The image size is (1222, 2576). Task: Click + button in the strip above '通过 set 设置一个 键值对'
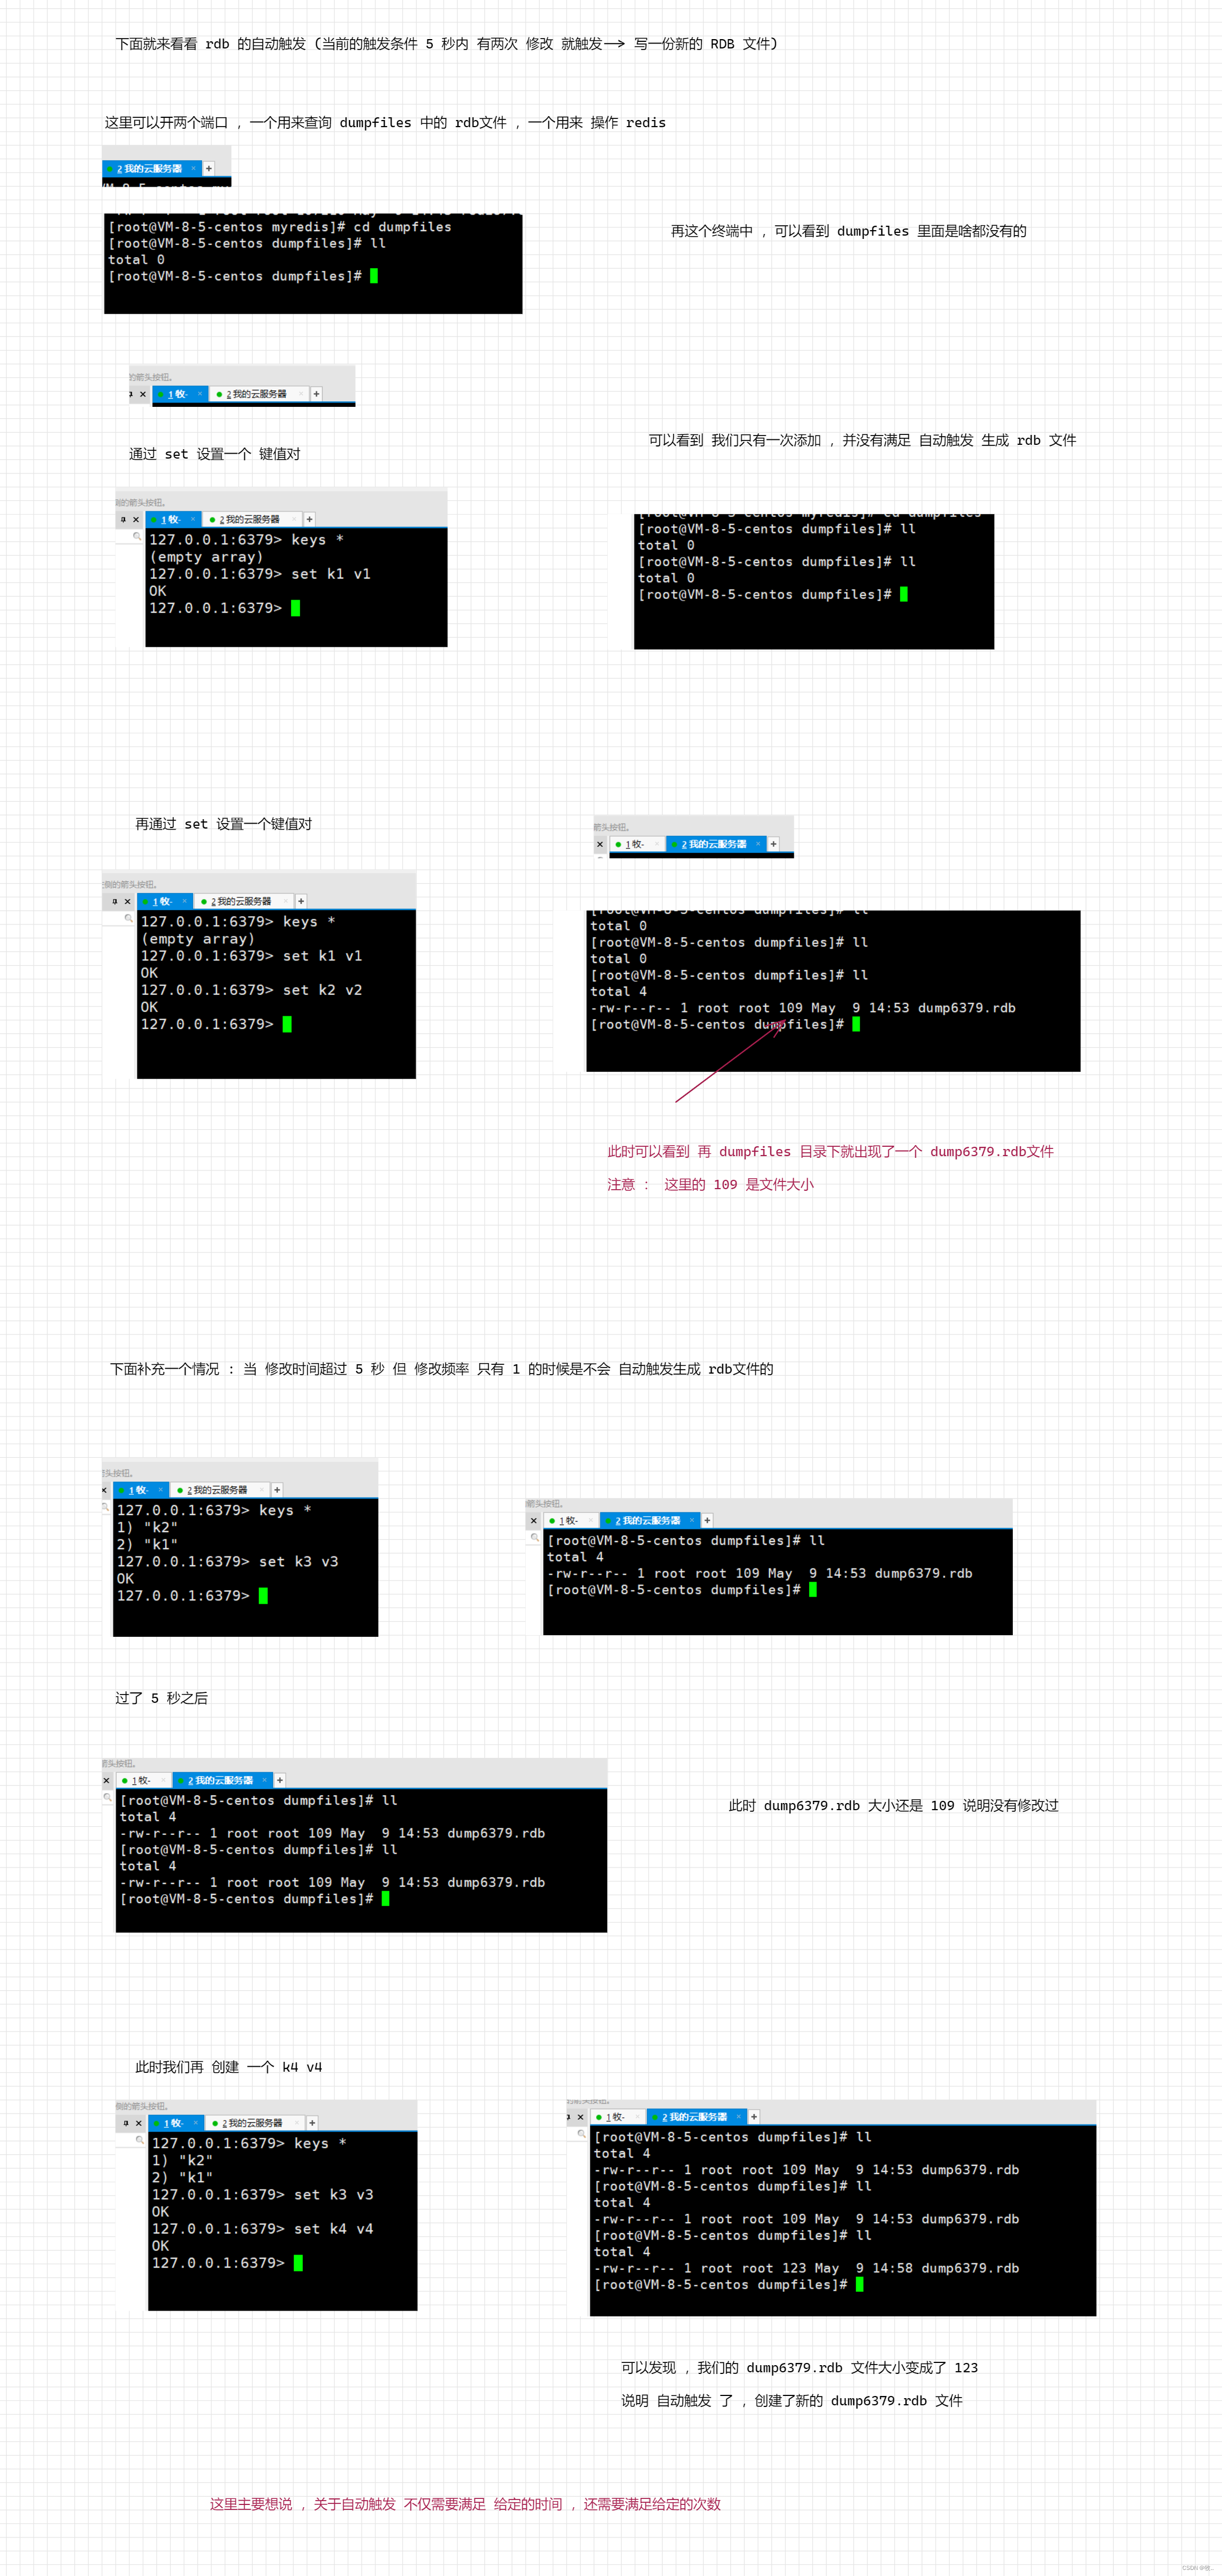point(317,394)
